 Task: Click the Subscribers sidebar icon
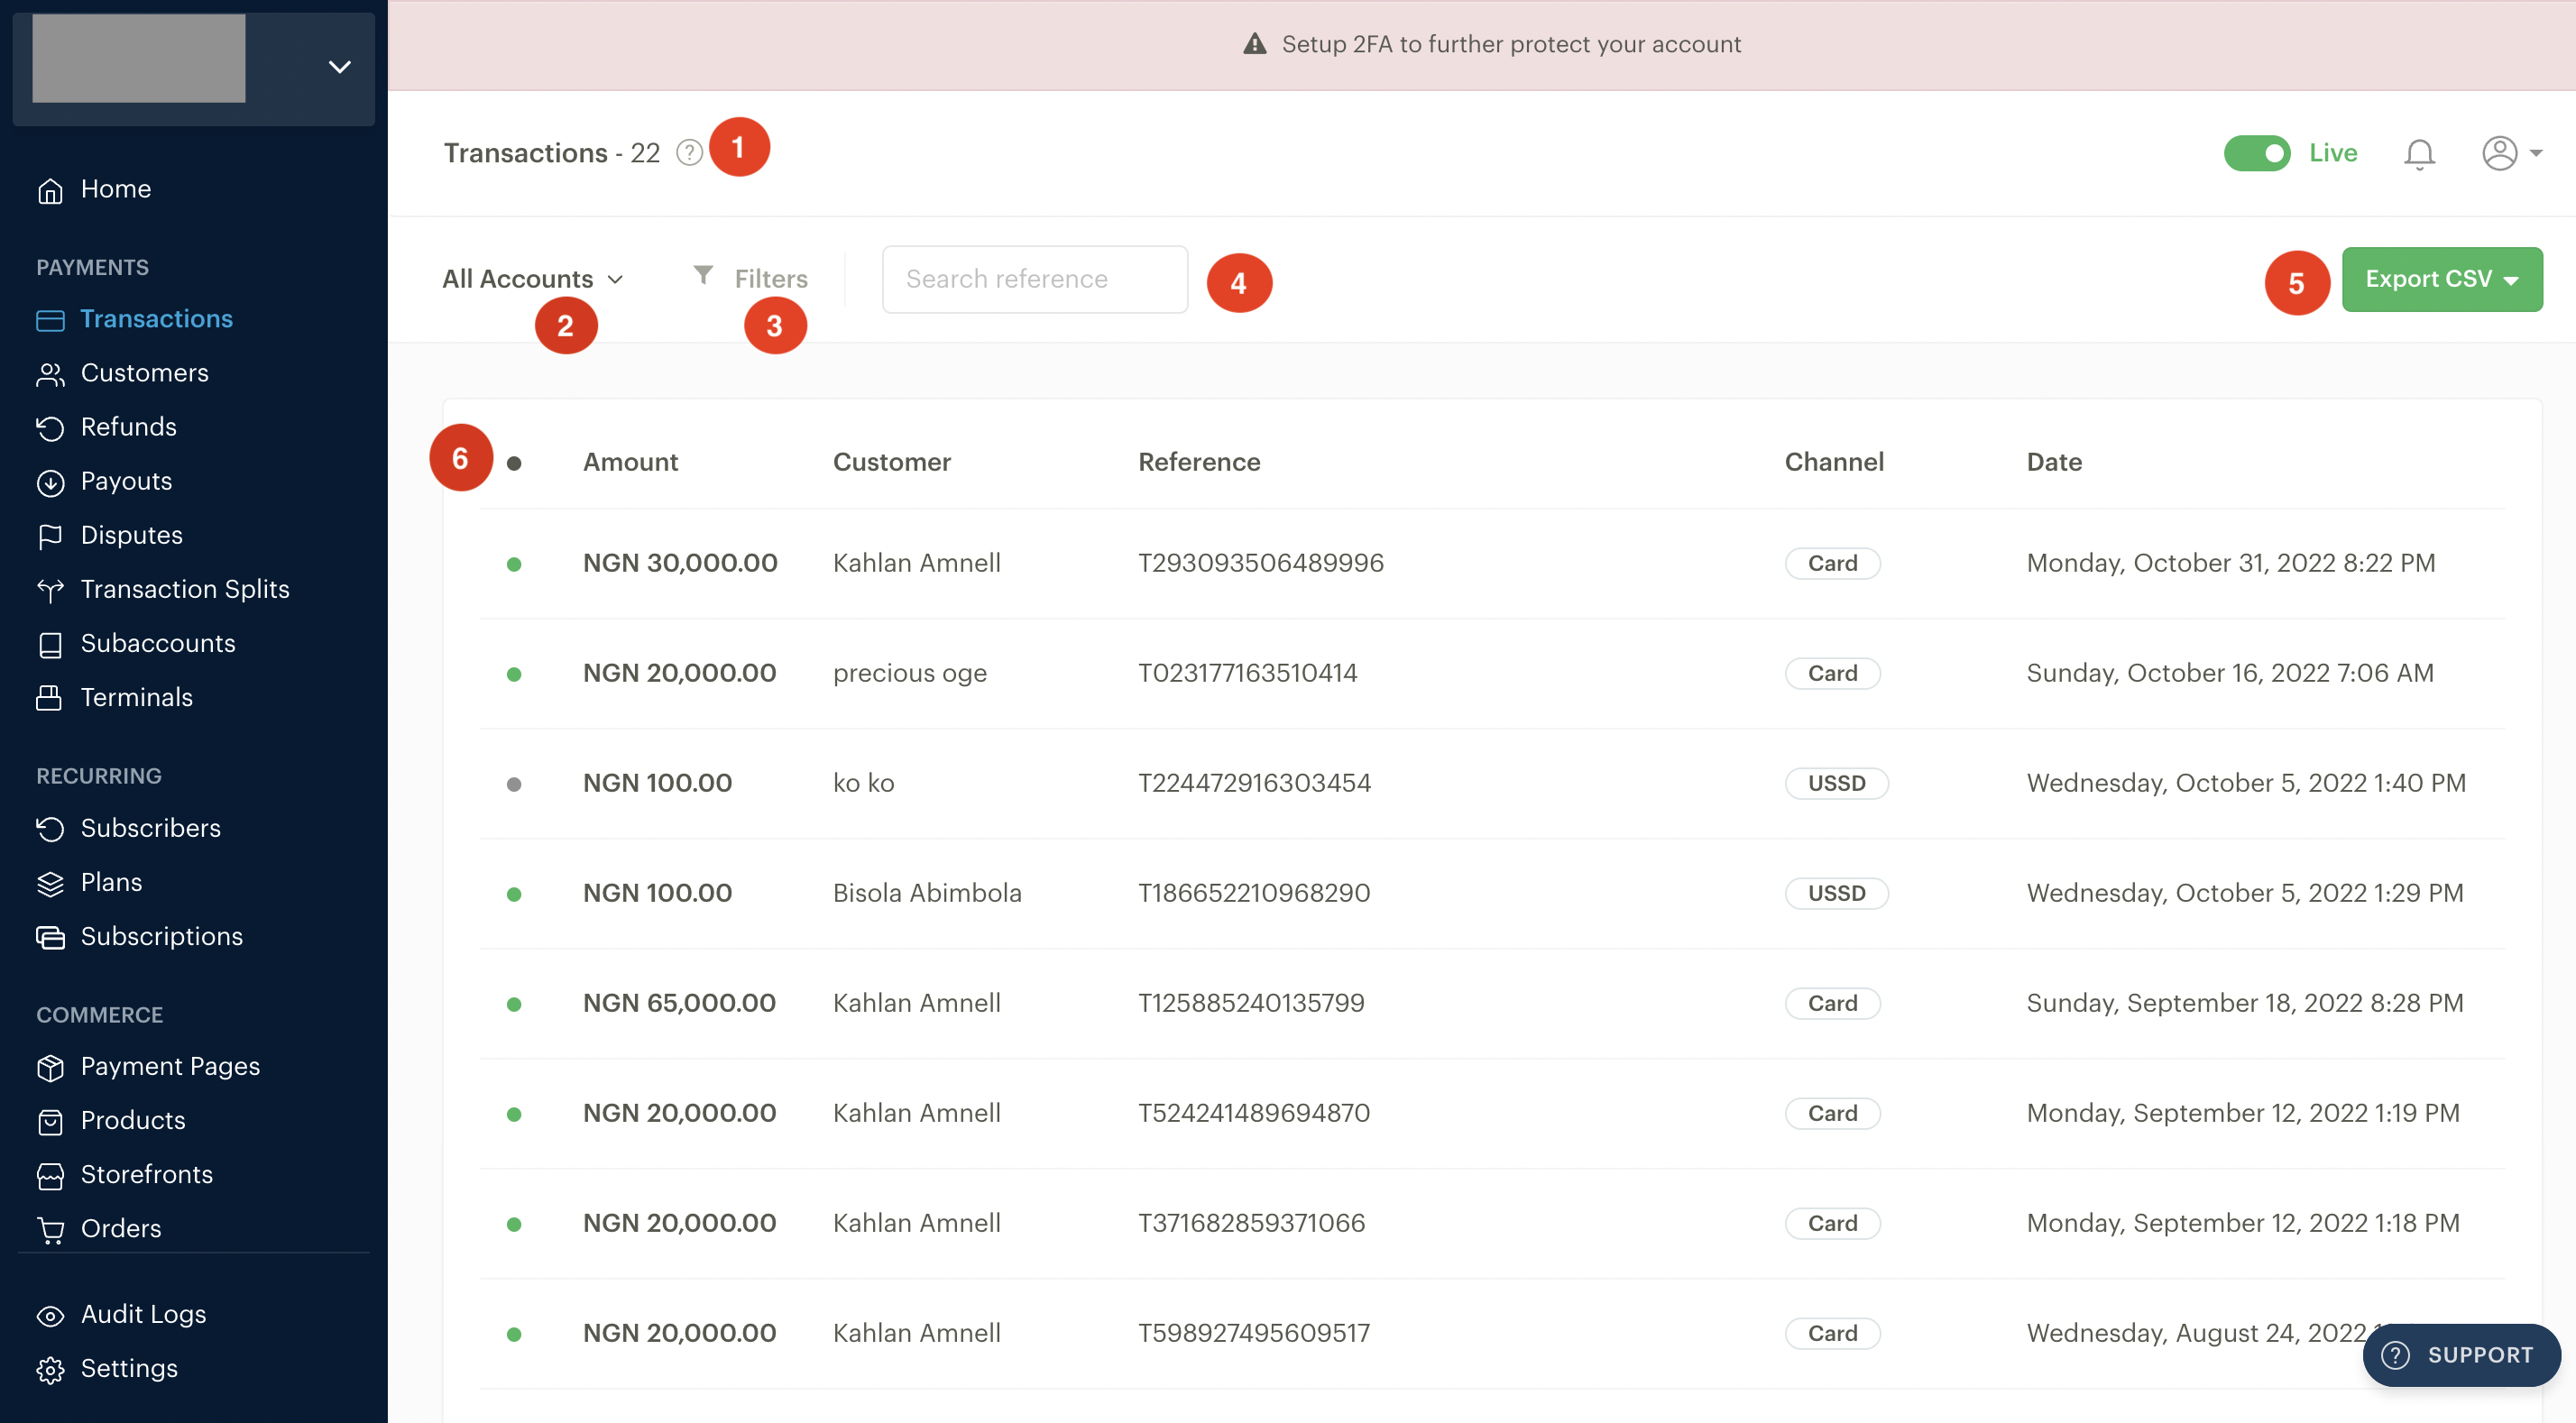[51, 825]
